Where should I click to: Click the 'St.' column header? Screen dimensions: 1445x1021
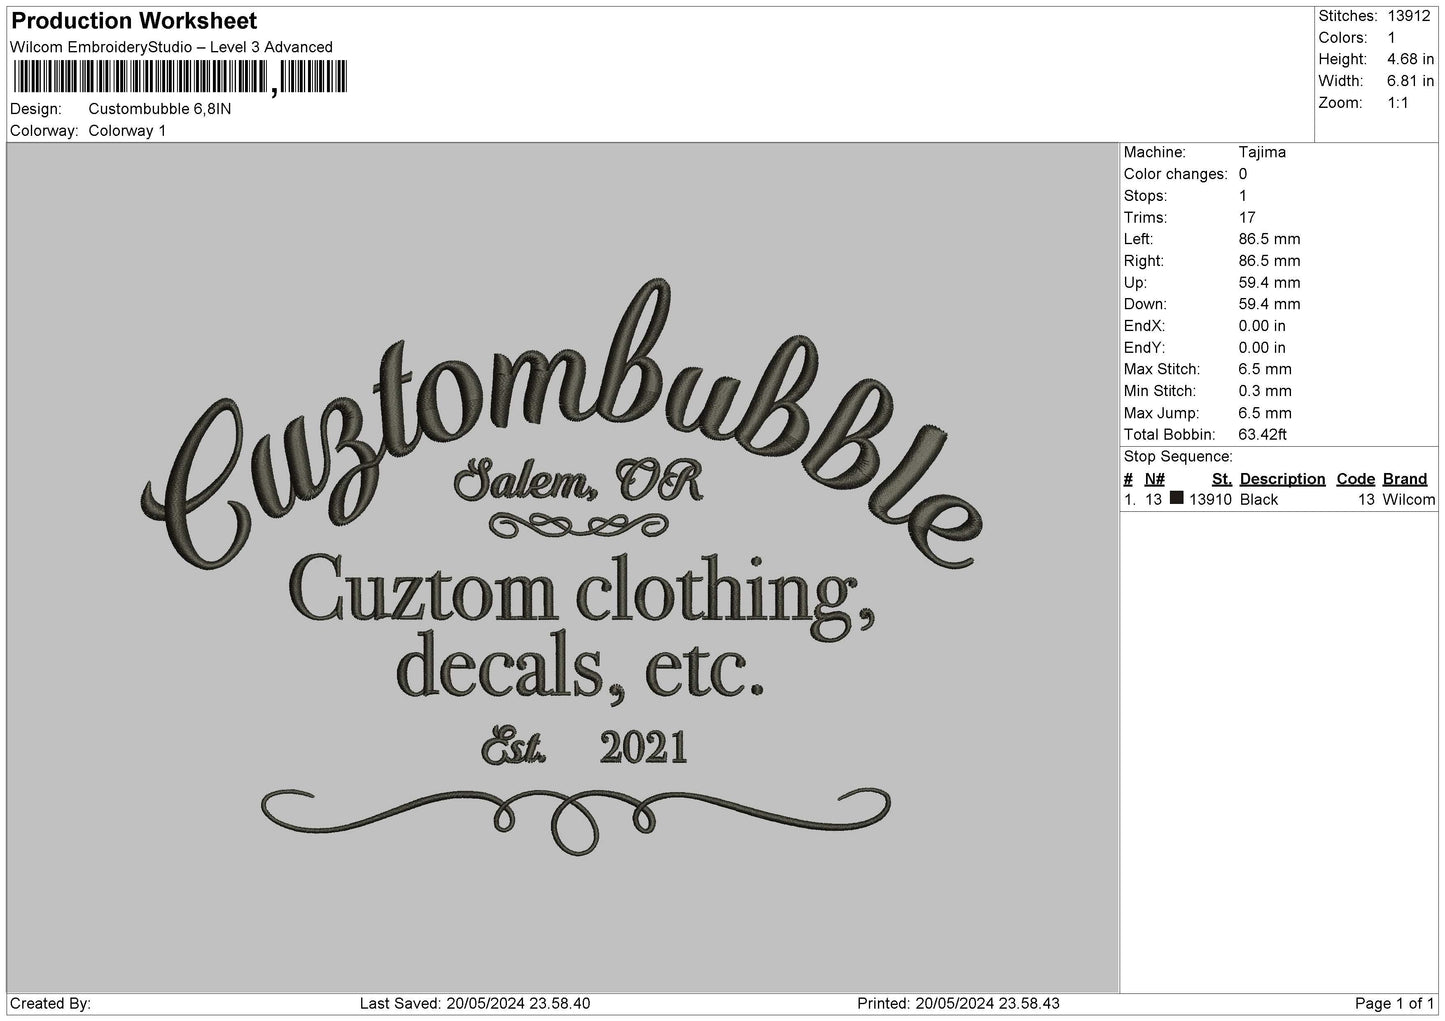pos(1222,479)
